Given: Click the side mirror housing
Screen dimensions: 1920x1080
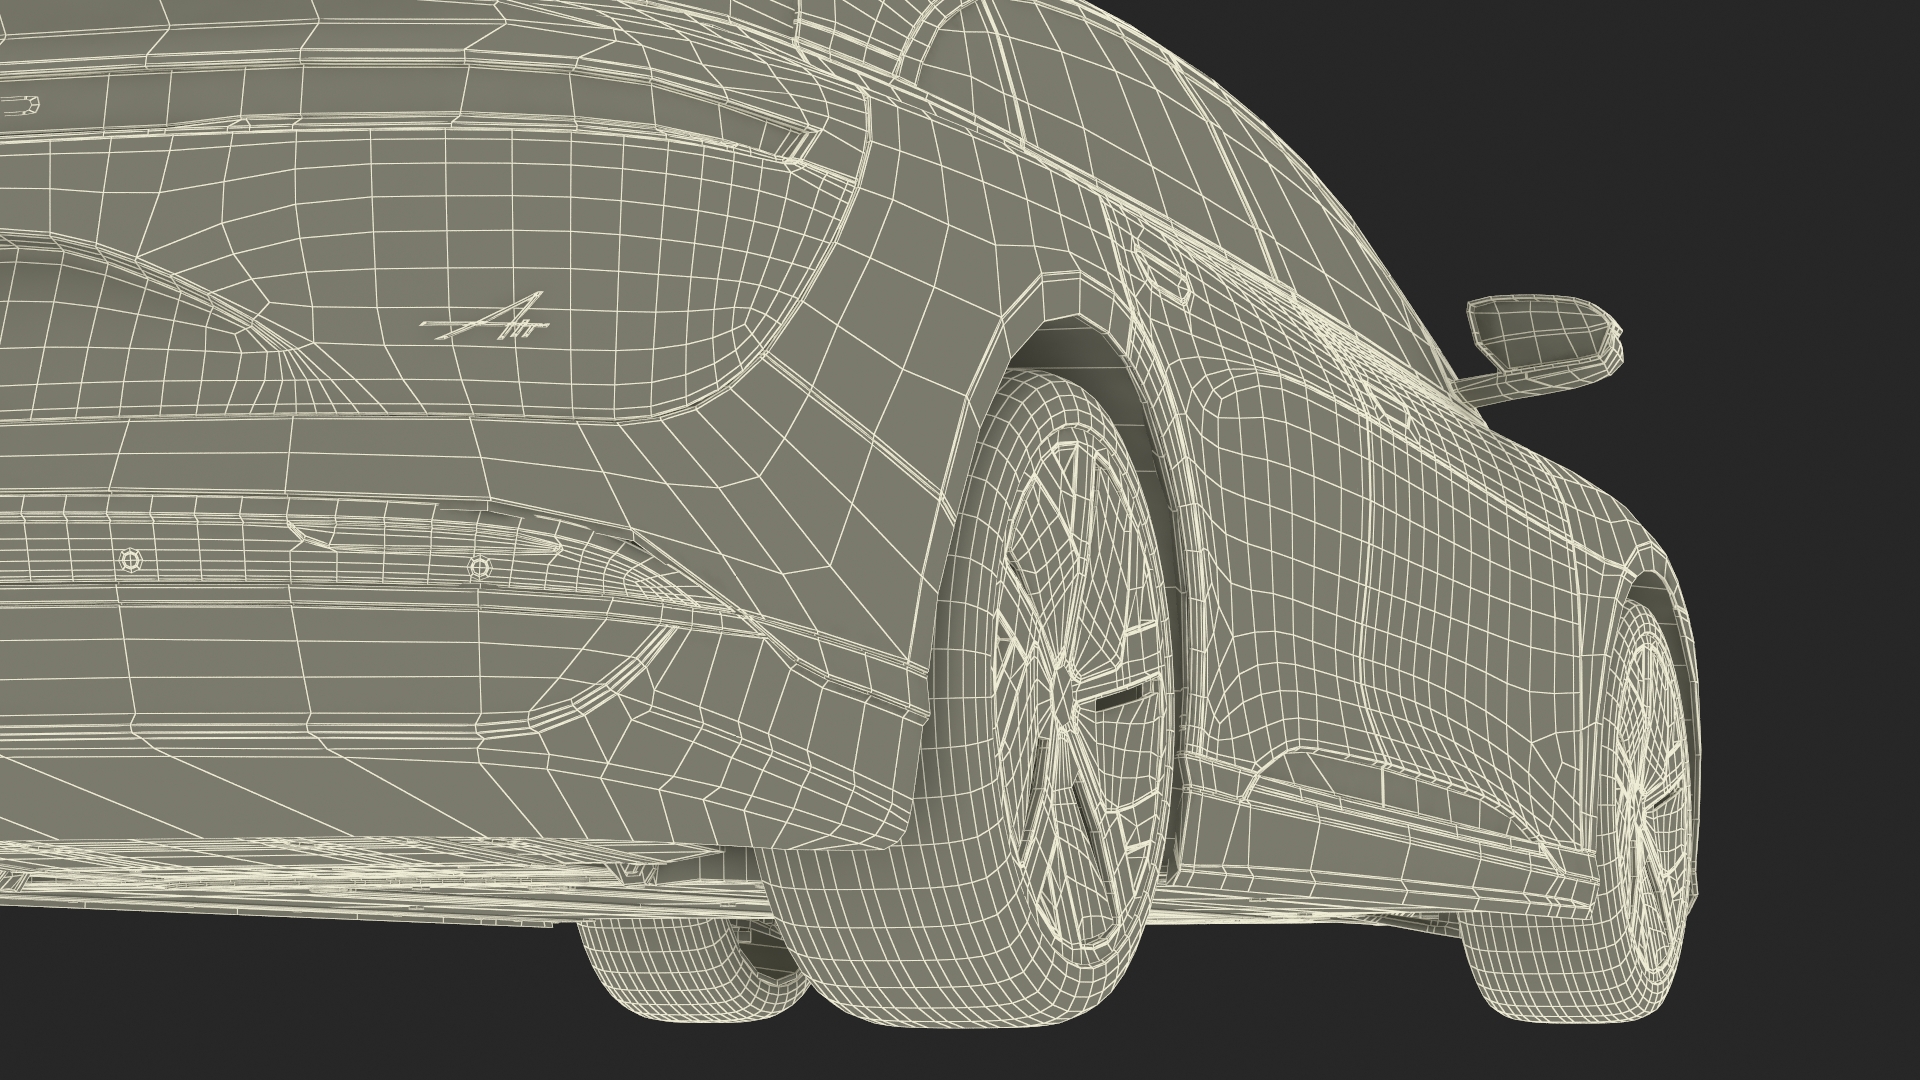Looking at the screenshot, I should pos(1538,336).
